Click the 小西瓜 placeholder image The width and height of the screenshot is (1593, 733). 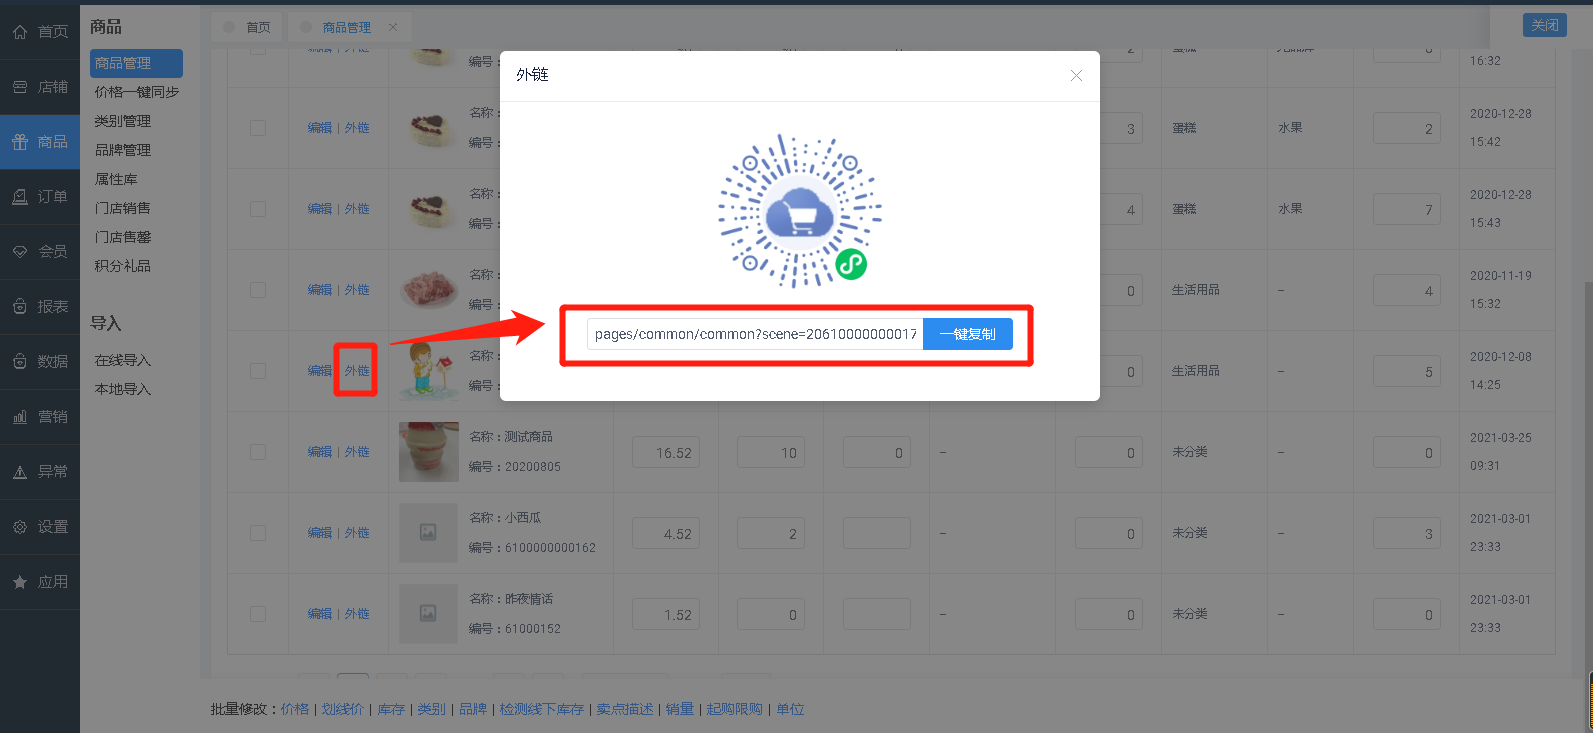pos(429,533)
